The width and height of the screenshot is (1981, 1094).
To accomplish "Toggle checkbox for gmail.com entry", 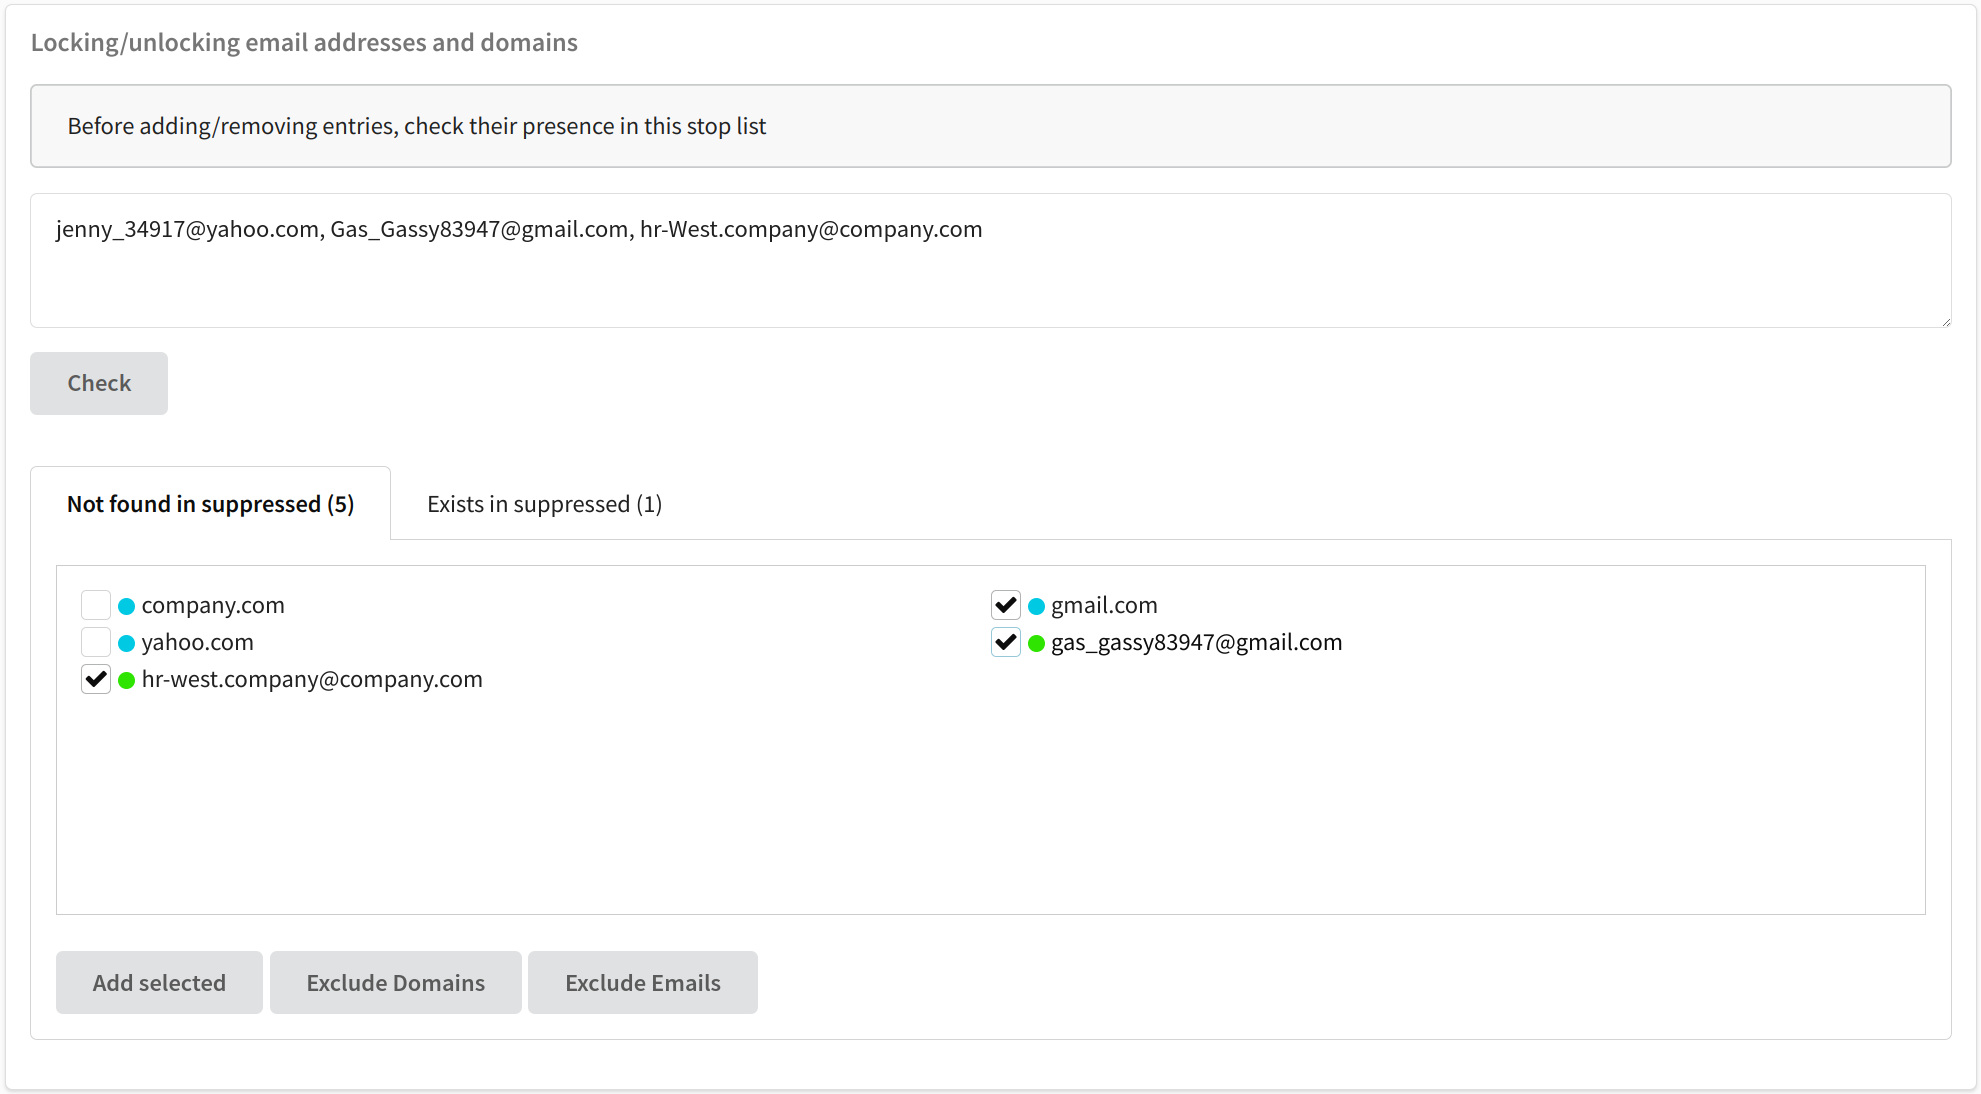I will (x=1005, y=604).
